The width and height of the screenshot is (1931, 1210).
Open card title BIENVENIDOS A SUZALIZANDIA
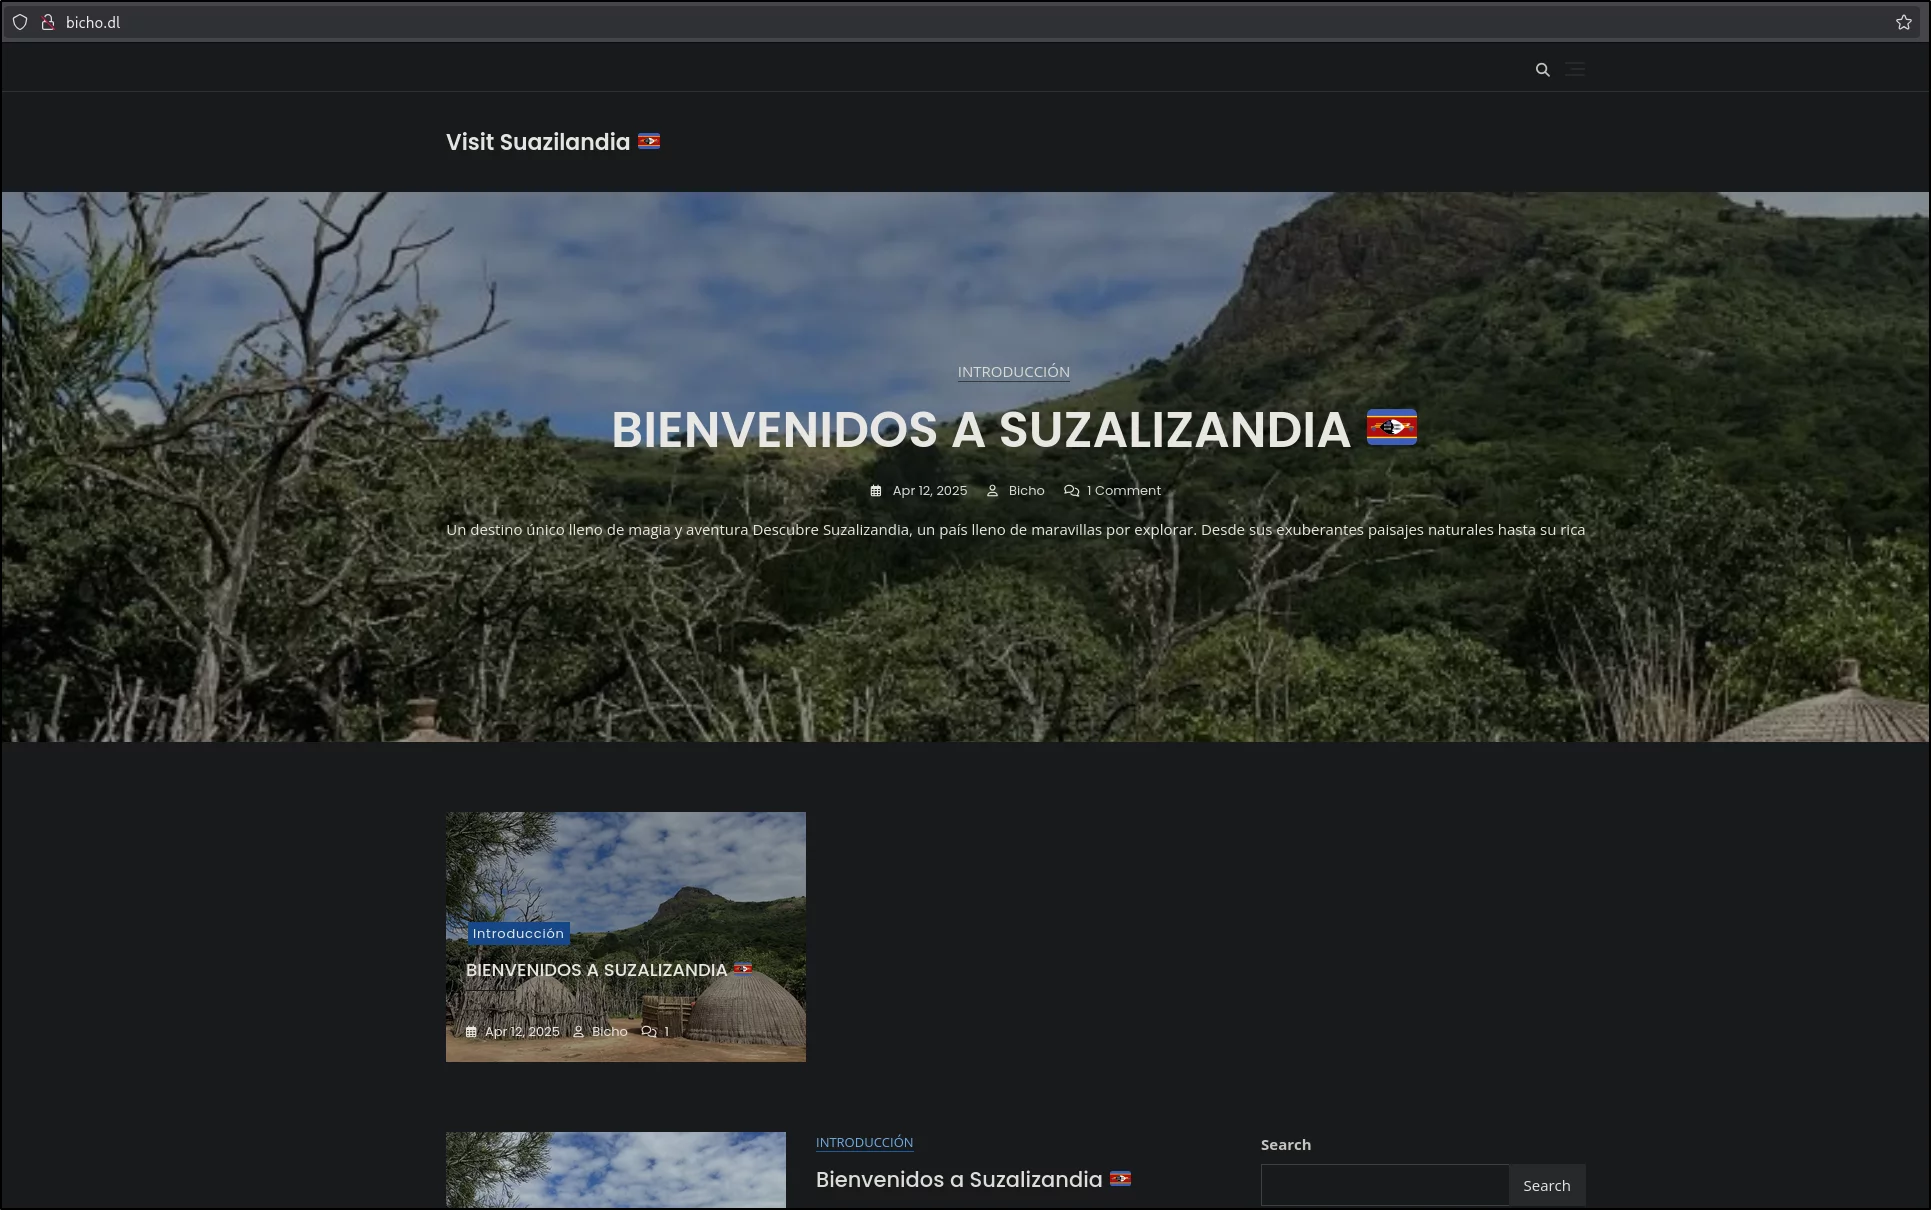coord(608,970)
